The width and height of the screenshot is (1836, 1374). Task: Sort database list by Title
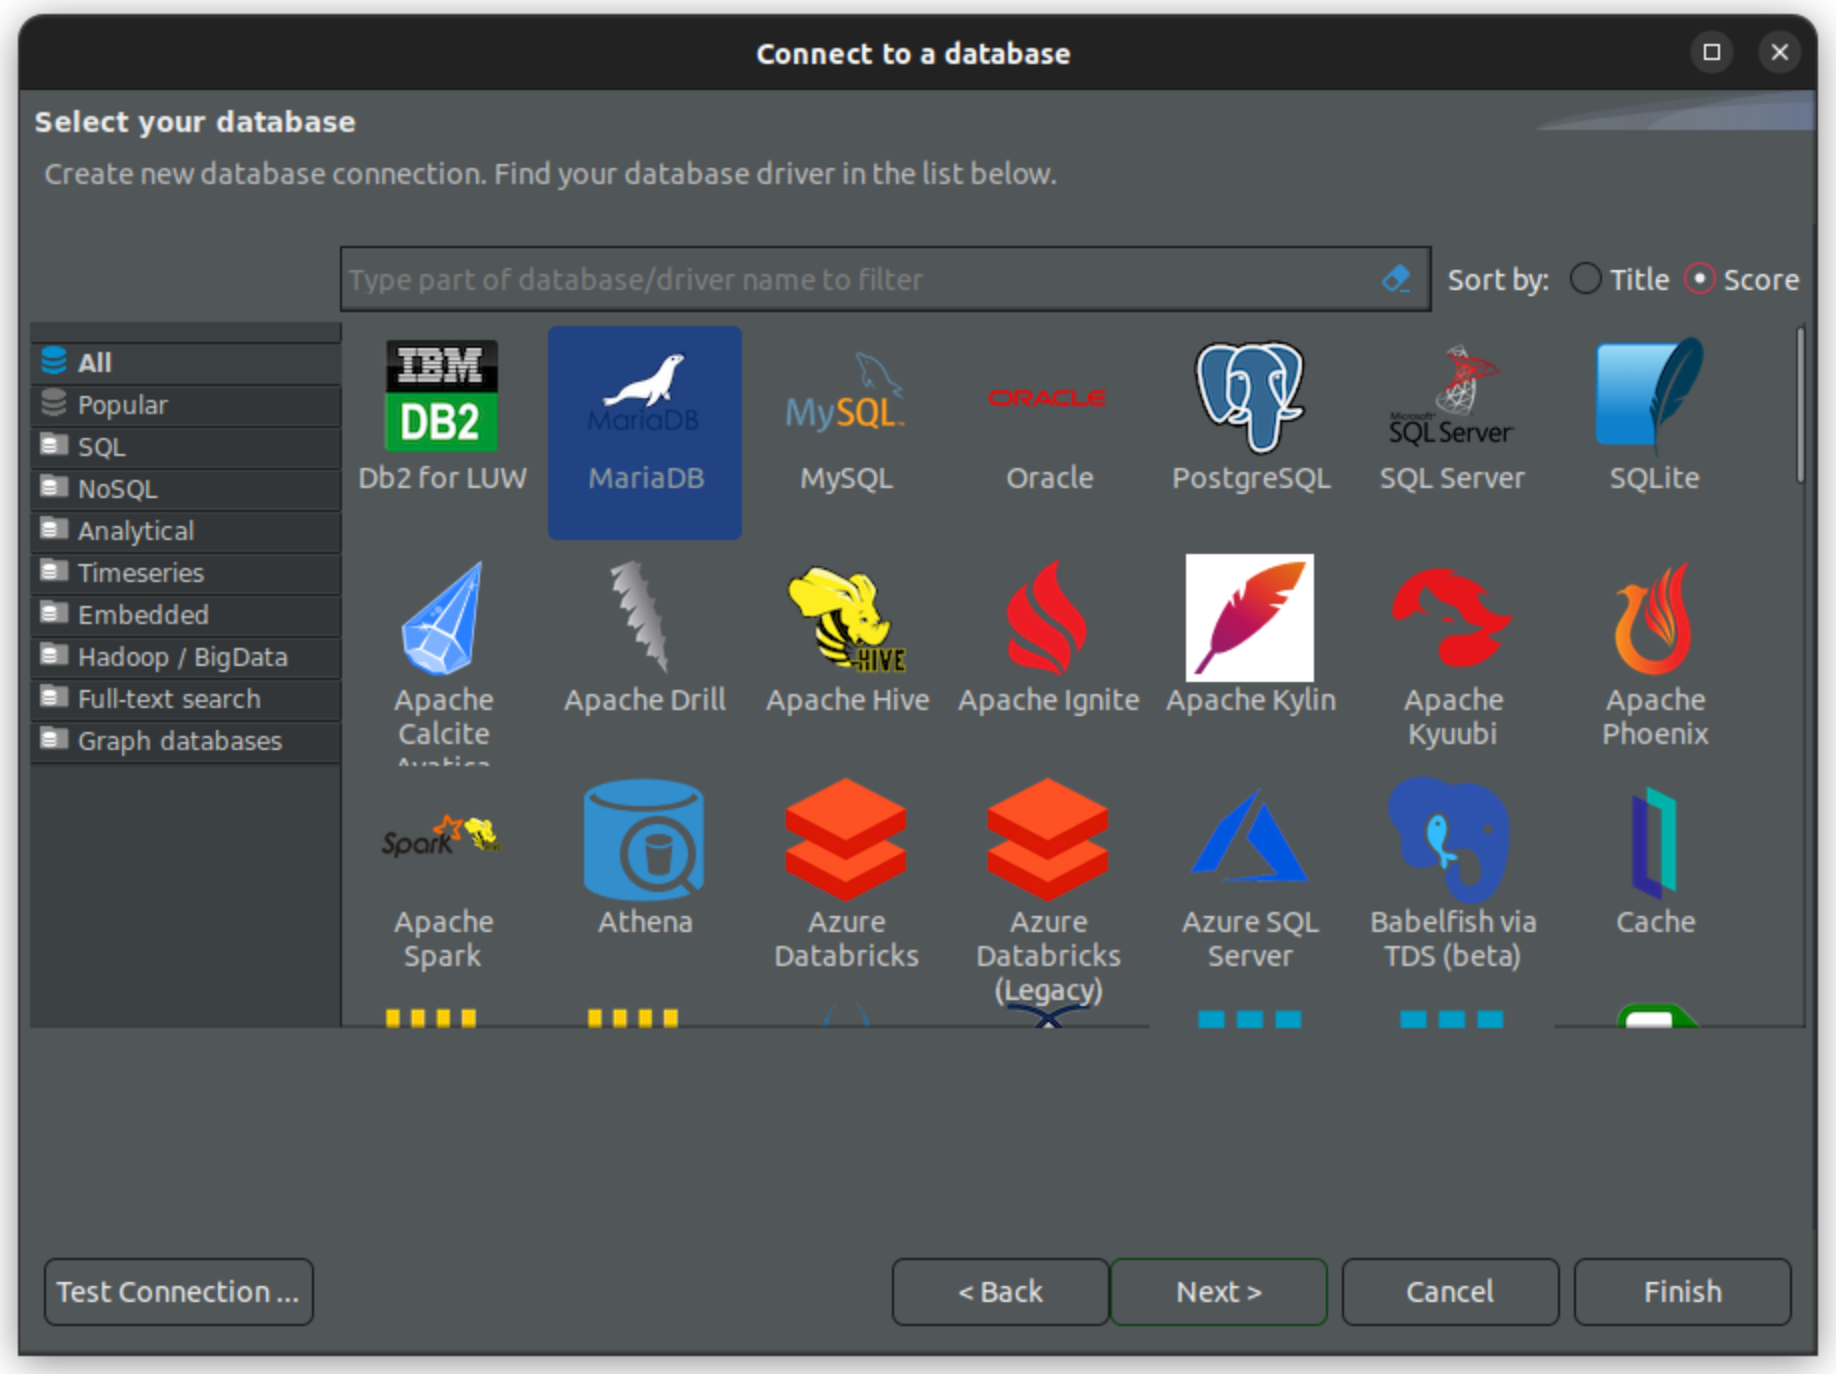pyautogui.click(x=1586, y=279)
